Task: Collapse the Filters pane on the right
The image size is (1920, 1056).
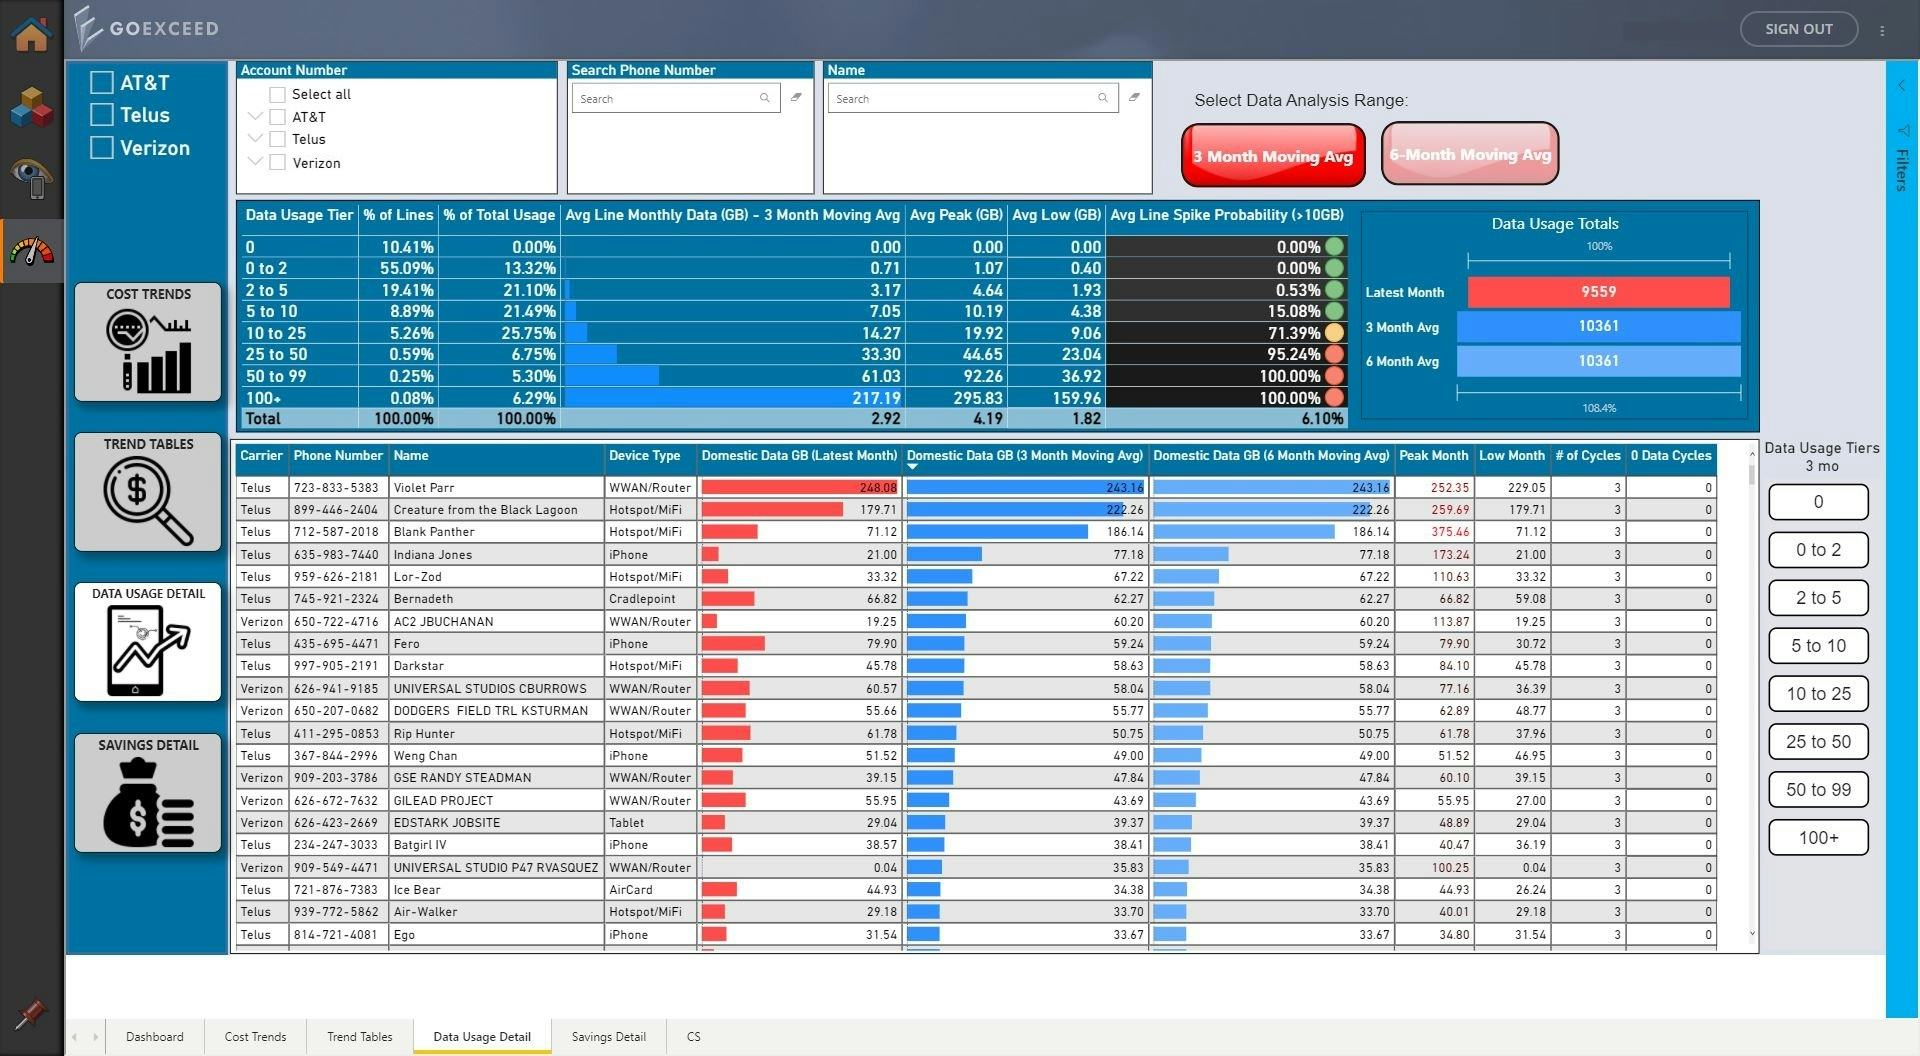Action: 1901,85
